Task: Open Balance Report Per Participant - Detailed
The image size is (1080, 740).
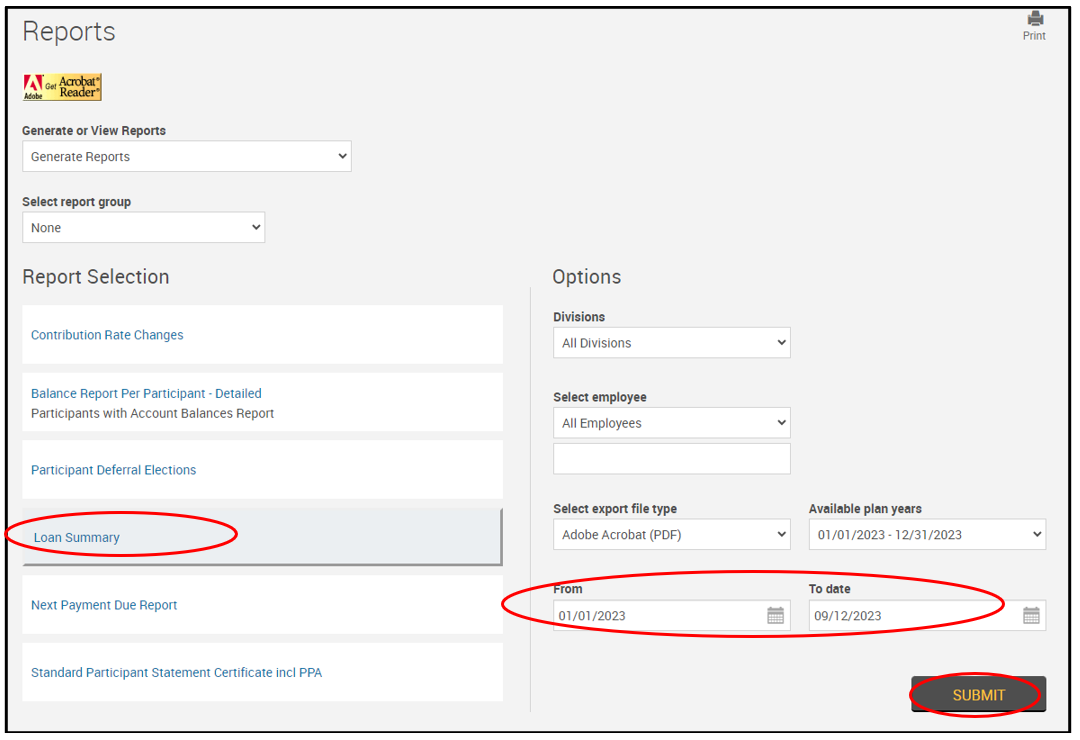Action: click(x=146, y=394)
